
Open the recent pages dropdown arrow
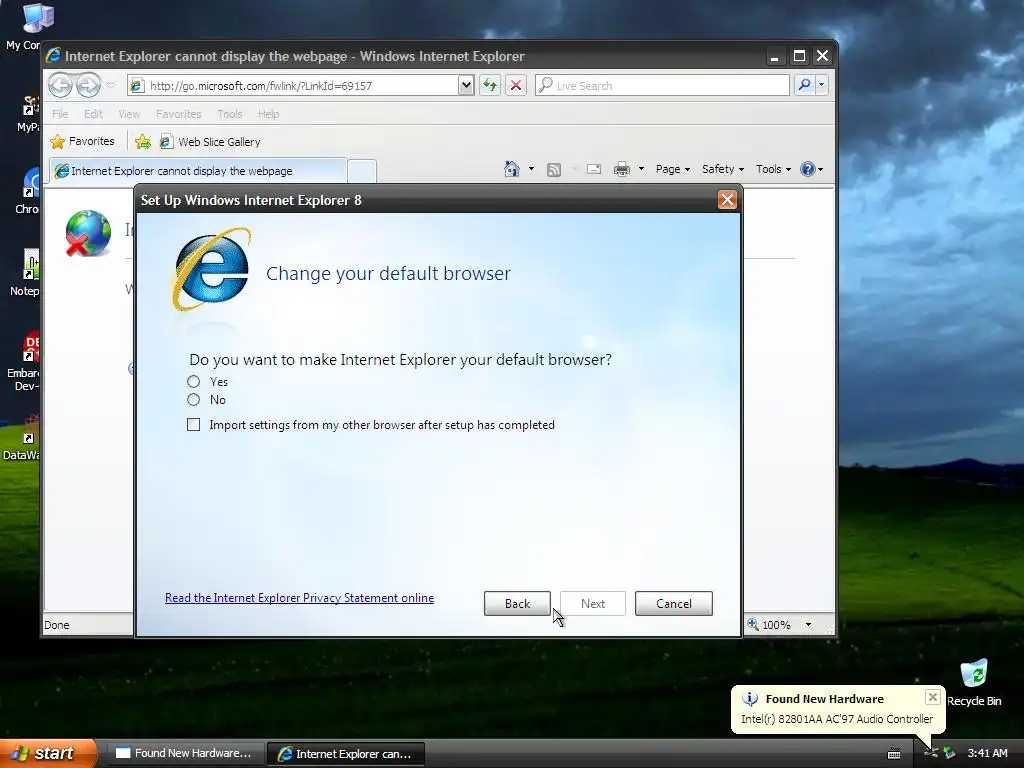tap(110, 85)
